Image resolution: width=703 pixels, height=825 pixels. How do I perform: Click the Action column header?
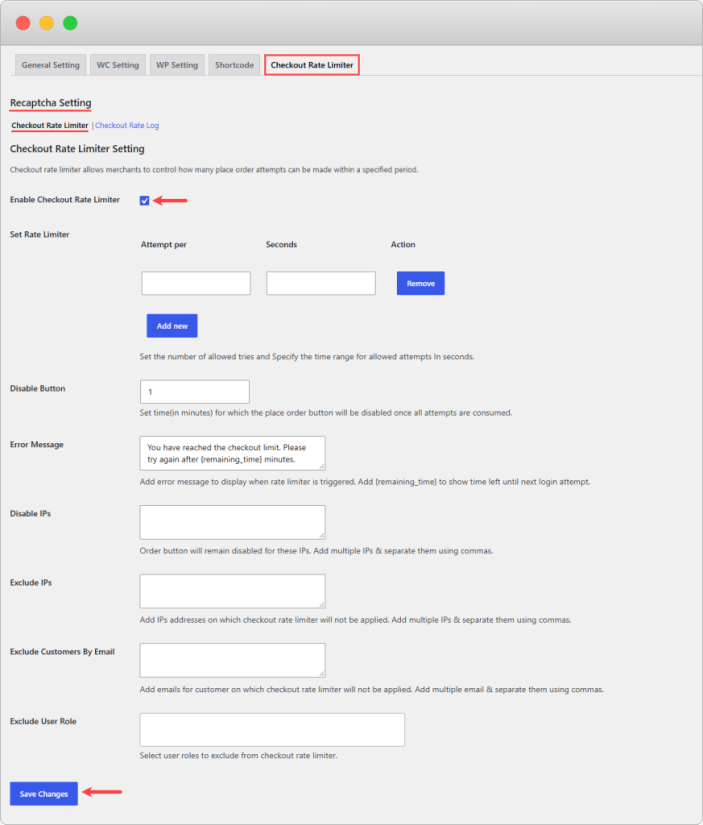tap(403, 245)
